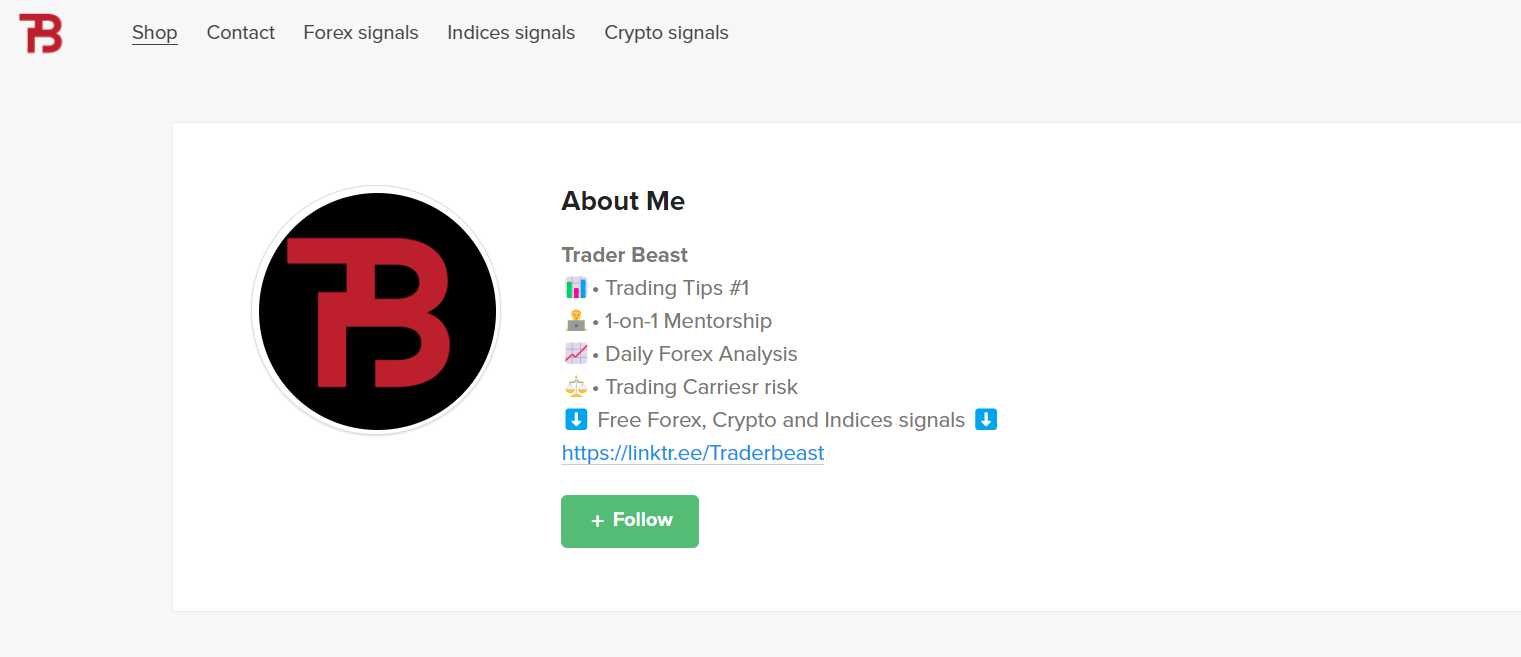Go to the Contact page
The height and width of the screenshot is (657, 1521).
pyautogui.click(x=240, y=33)
